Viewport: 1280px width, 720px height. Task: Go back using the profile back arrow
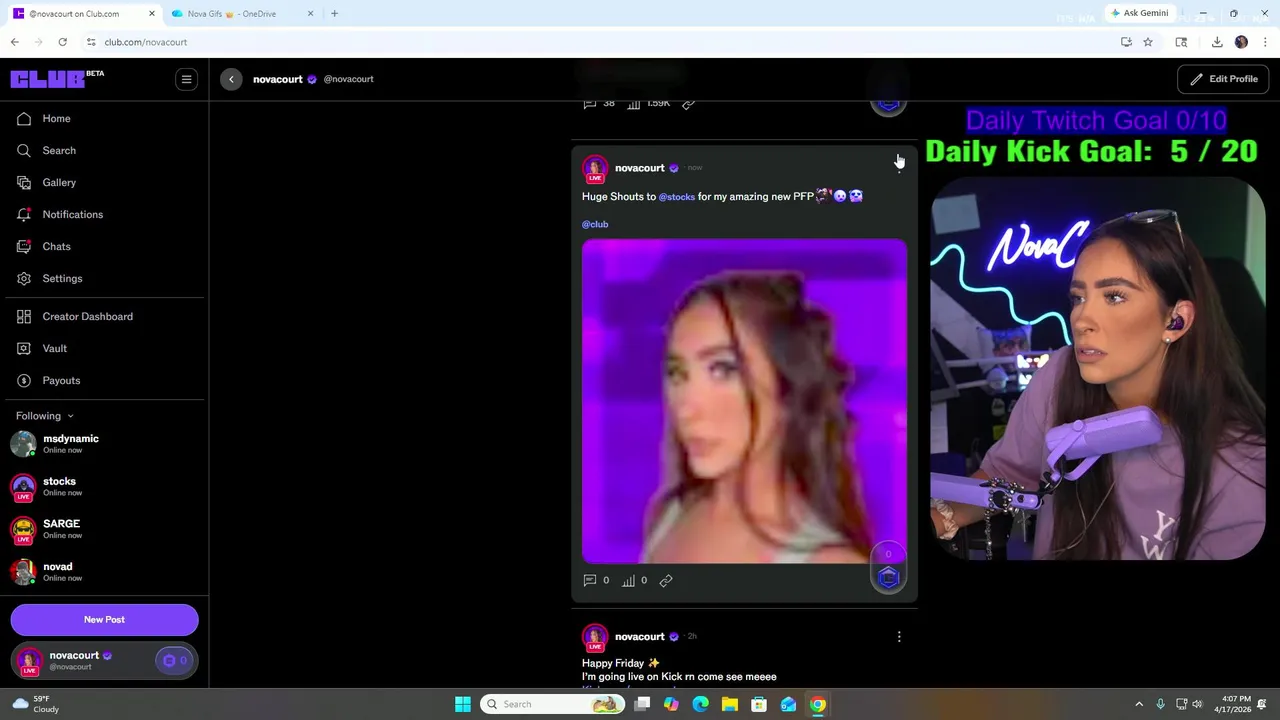coord(231,79)
